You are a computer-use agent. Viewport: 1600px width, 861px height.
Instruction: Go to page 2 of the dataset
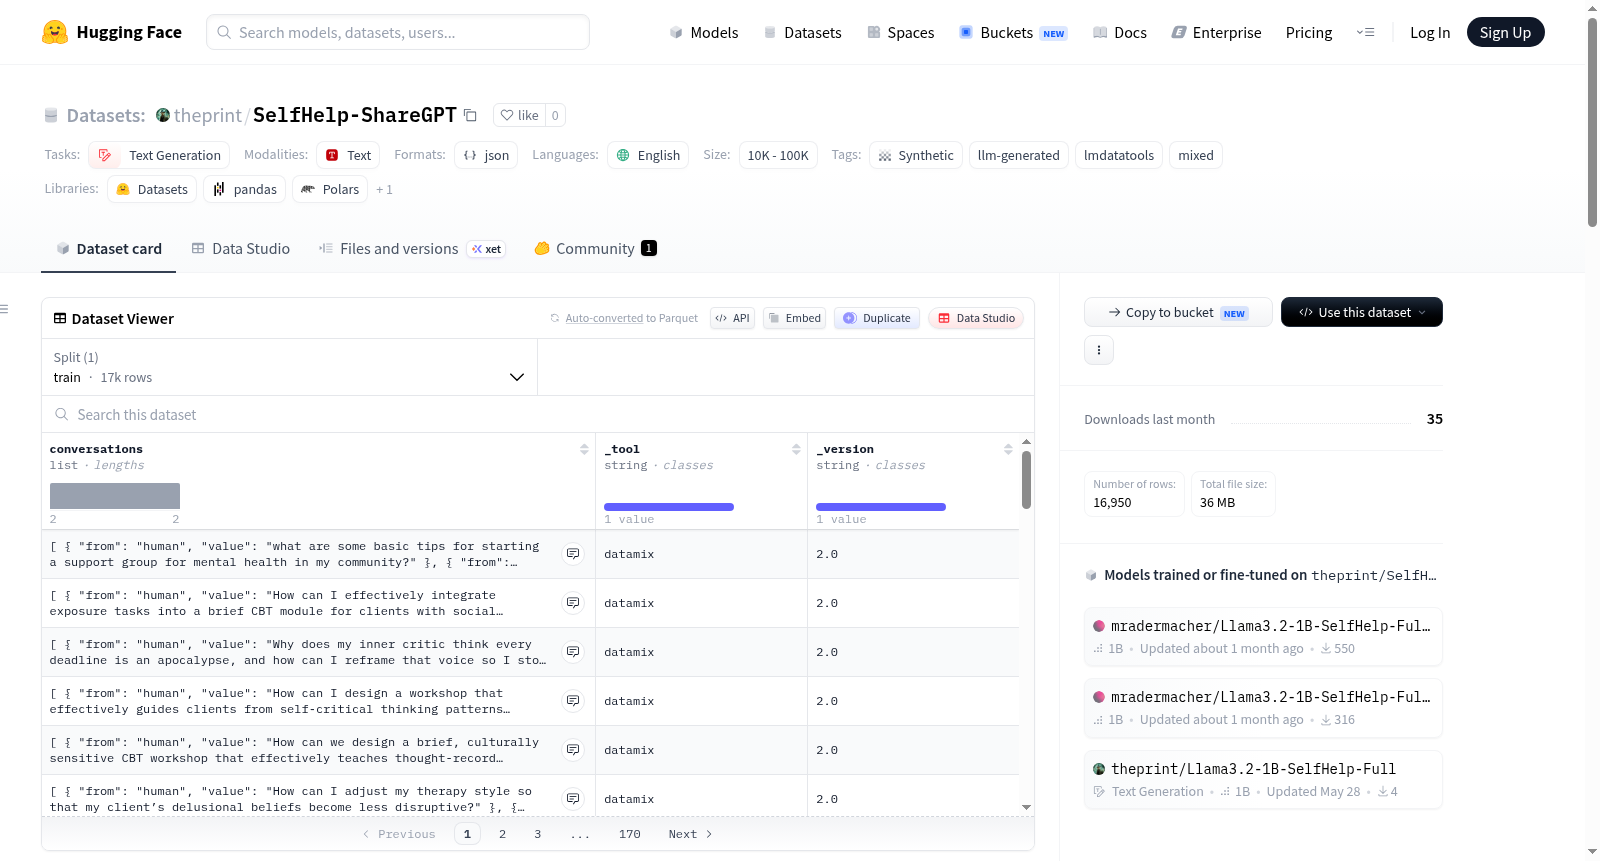(x=502, y=834)
